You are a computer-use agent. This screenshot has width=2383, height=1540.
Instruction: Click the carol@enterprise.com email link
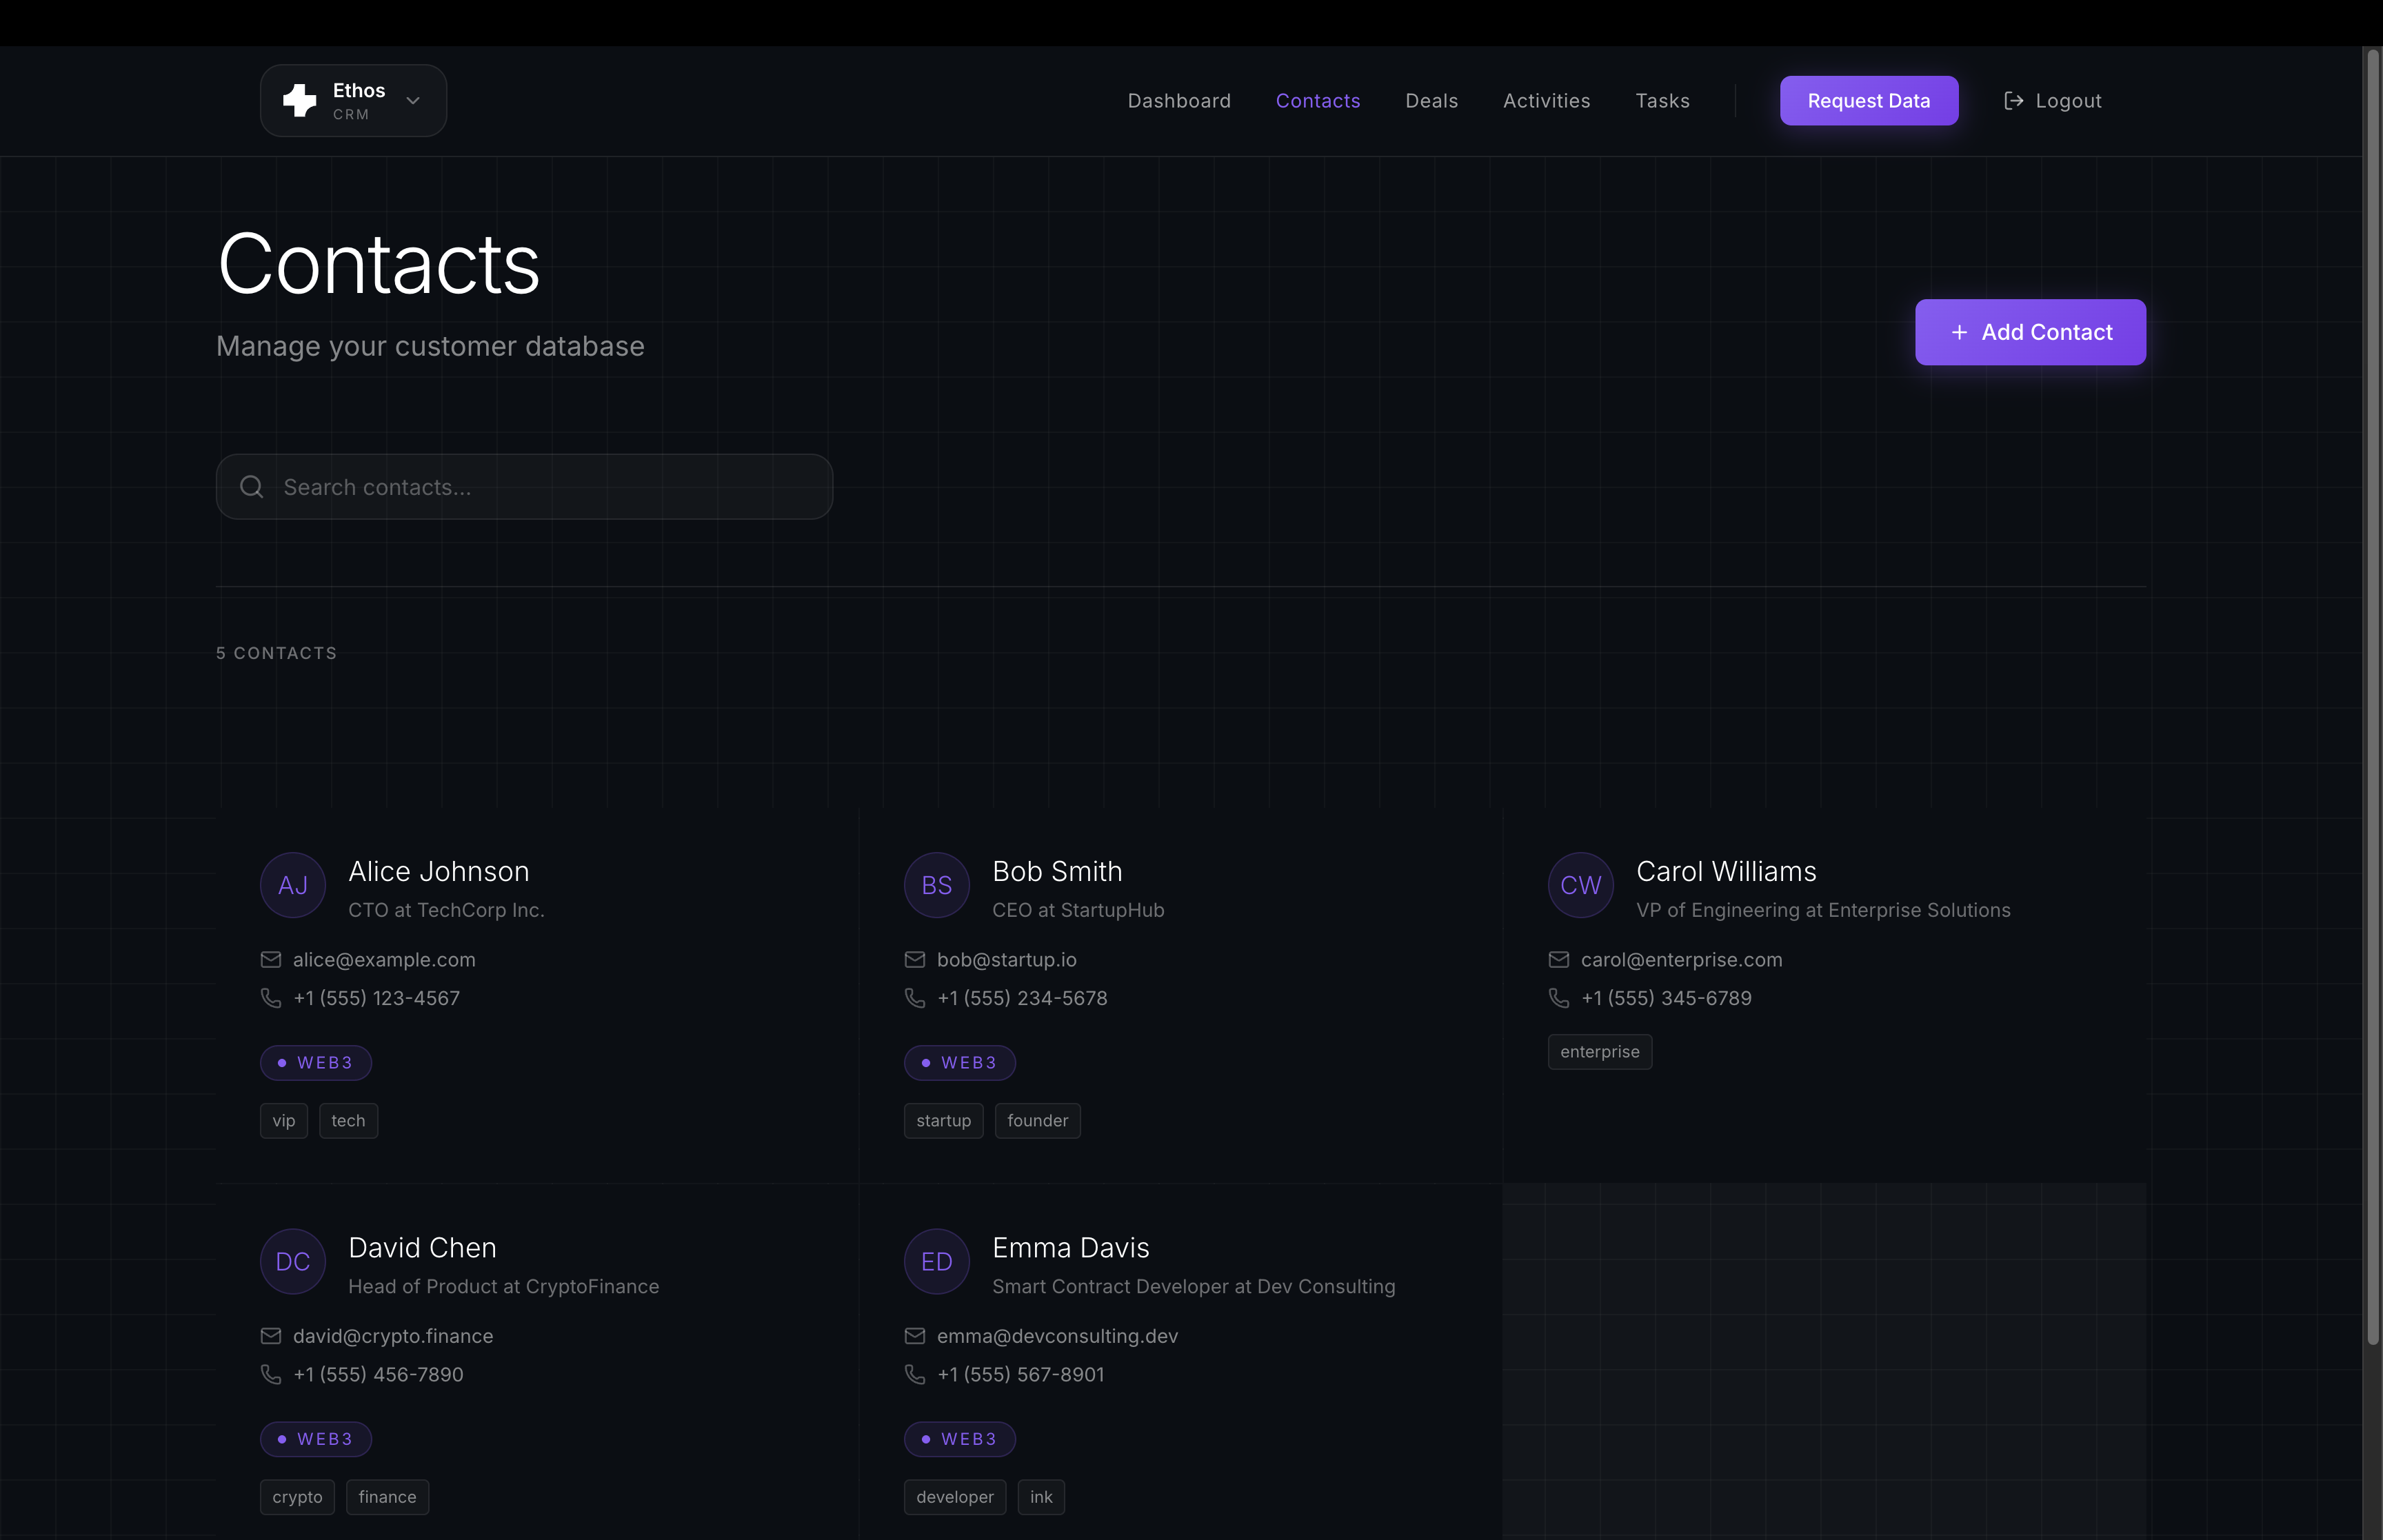pos(1681,960)
